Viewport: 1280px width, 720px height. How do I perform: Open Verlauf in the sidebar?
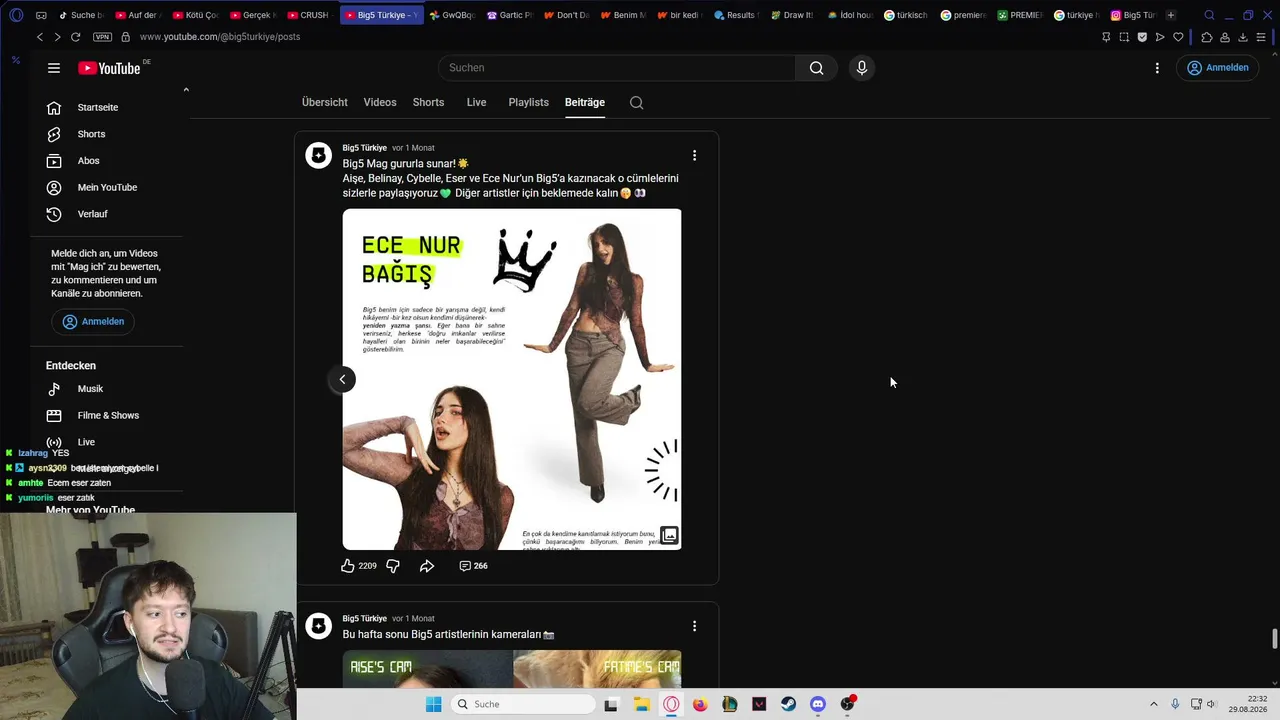[92, 214]
